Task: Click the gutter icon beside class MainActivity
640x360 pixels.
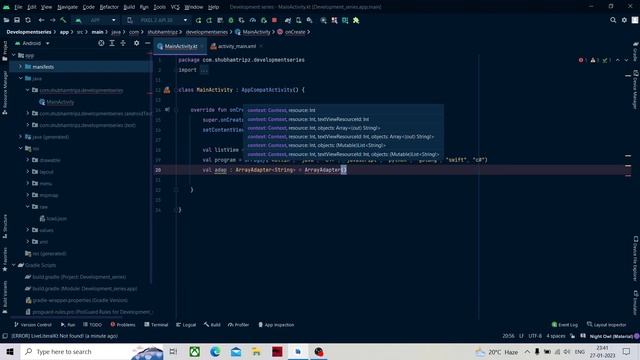Action: pyautogui.click(x=167, y=90)
